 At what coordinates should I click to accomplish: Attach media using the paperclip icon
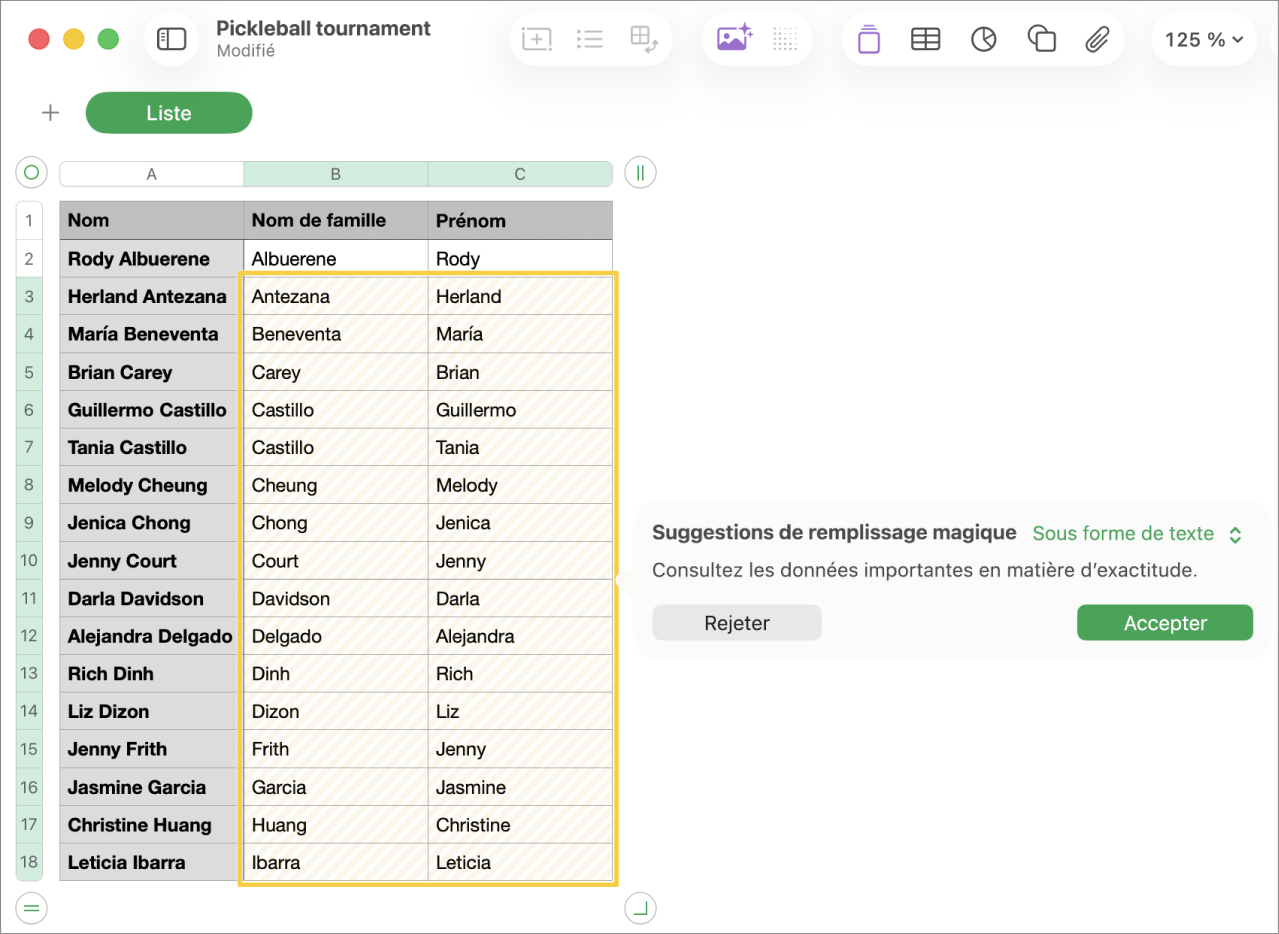coord(1097,39)
